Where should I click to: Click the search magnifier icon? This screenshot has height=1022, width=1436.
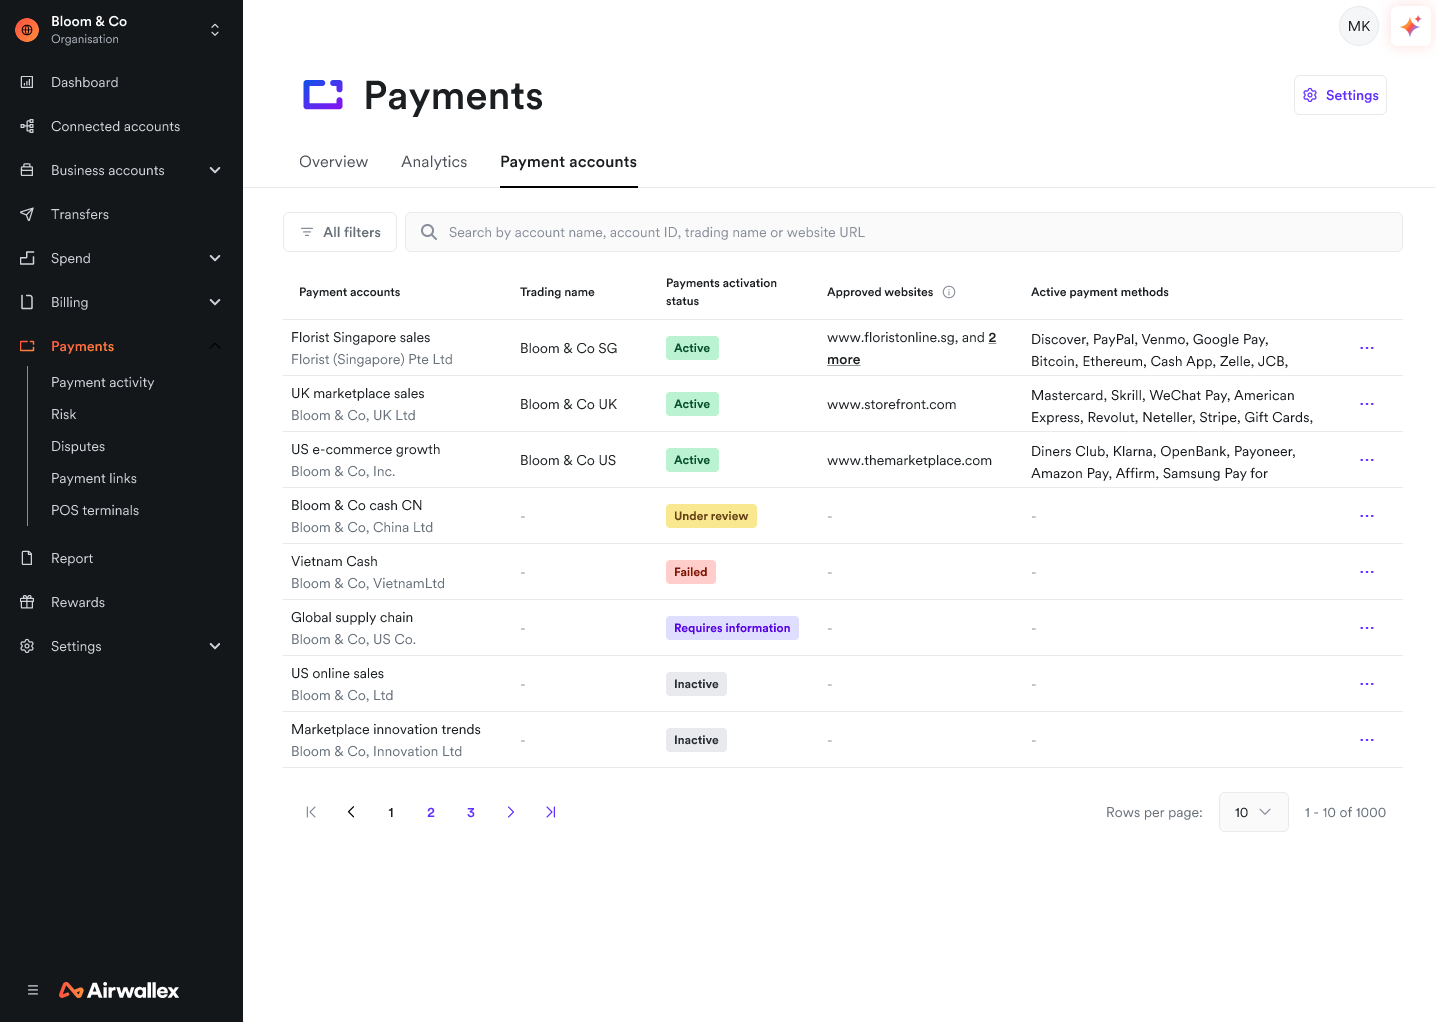[429, 232]
